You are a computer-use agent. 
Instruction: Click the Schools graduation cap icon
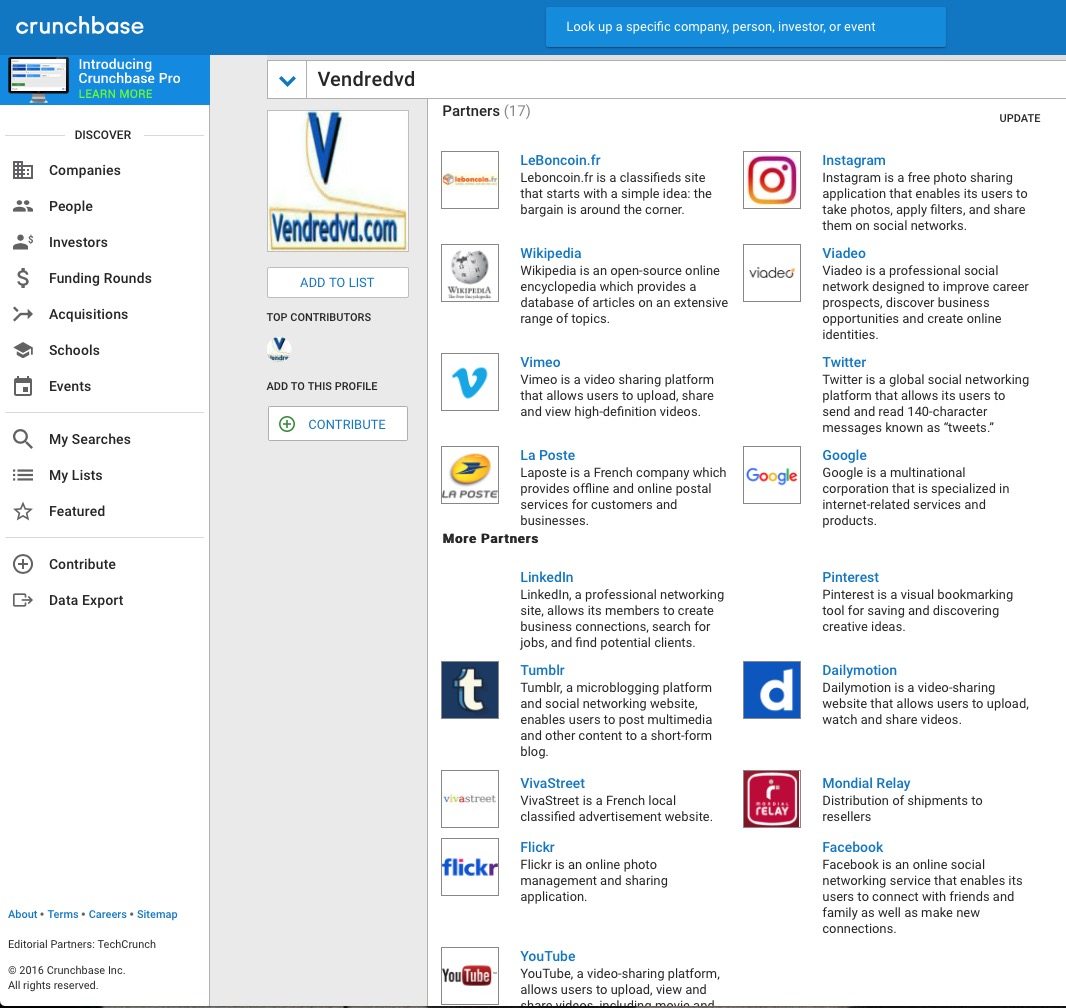tap(23, 350)
